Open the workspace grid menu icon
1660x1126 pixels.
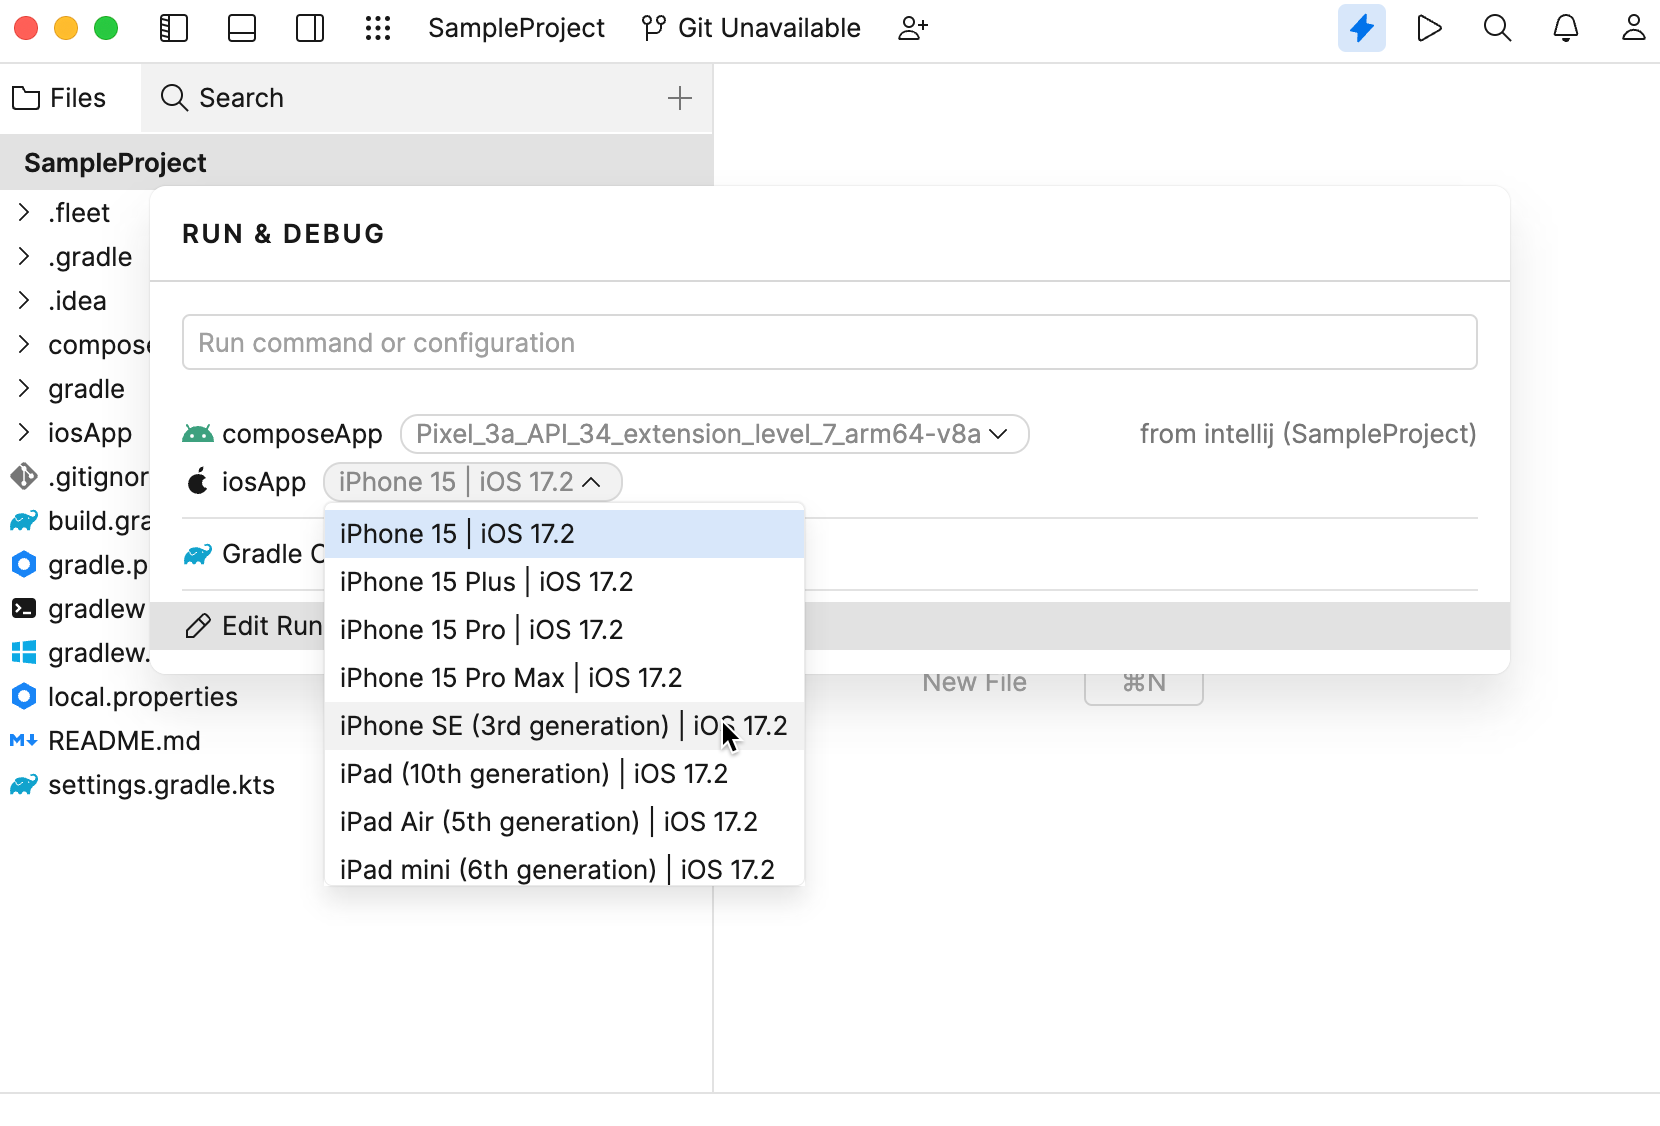tap(378, 28)
